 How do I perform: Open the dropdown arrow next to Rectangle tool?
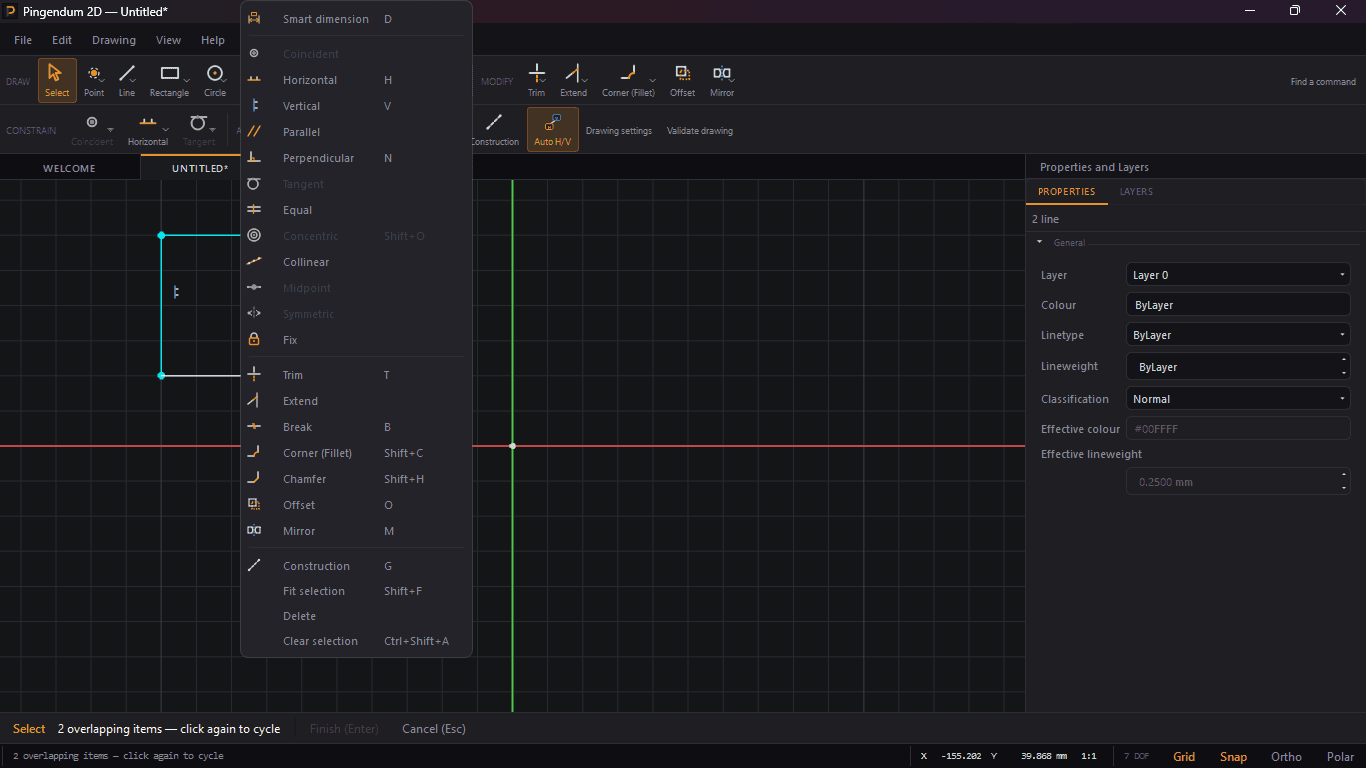[186, 81]
